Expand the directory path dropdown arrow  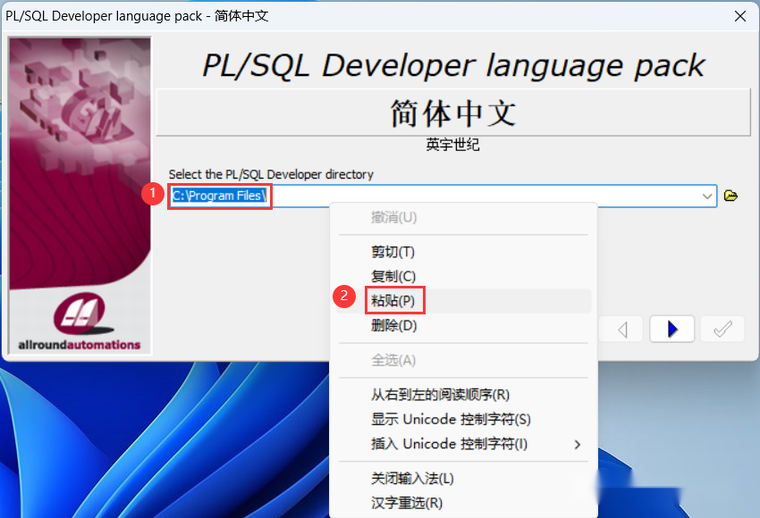pos(707,196)
